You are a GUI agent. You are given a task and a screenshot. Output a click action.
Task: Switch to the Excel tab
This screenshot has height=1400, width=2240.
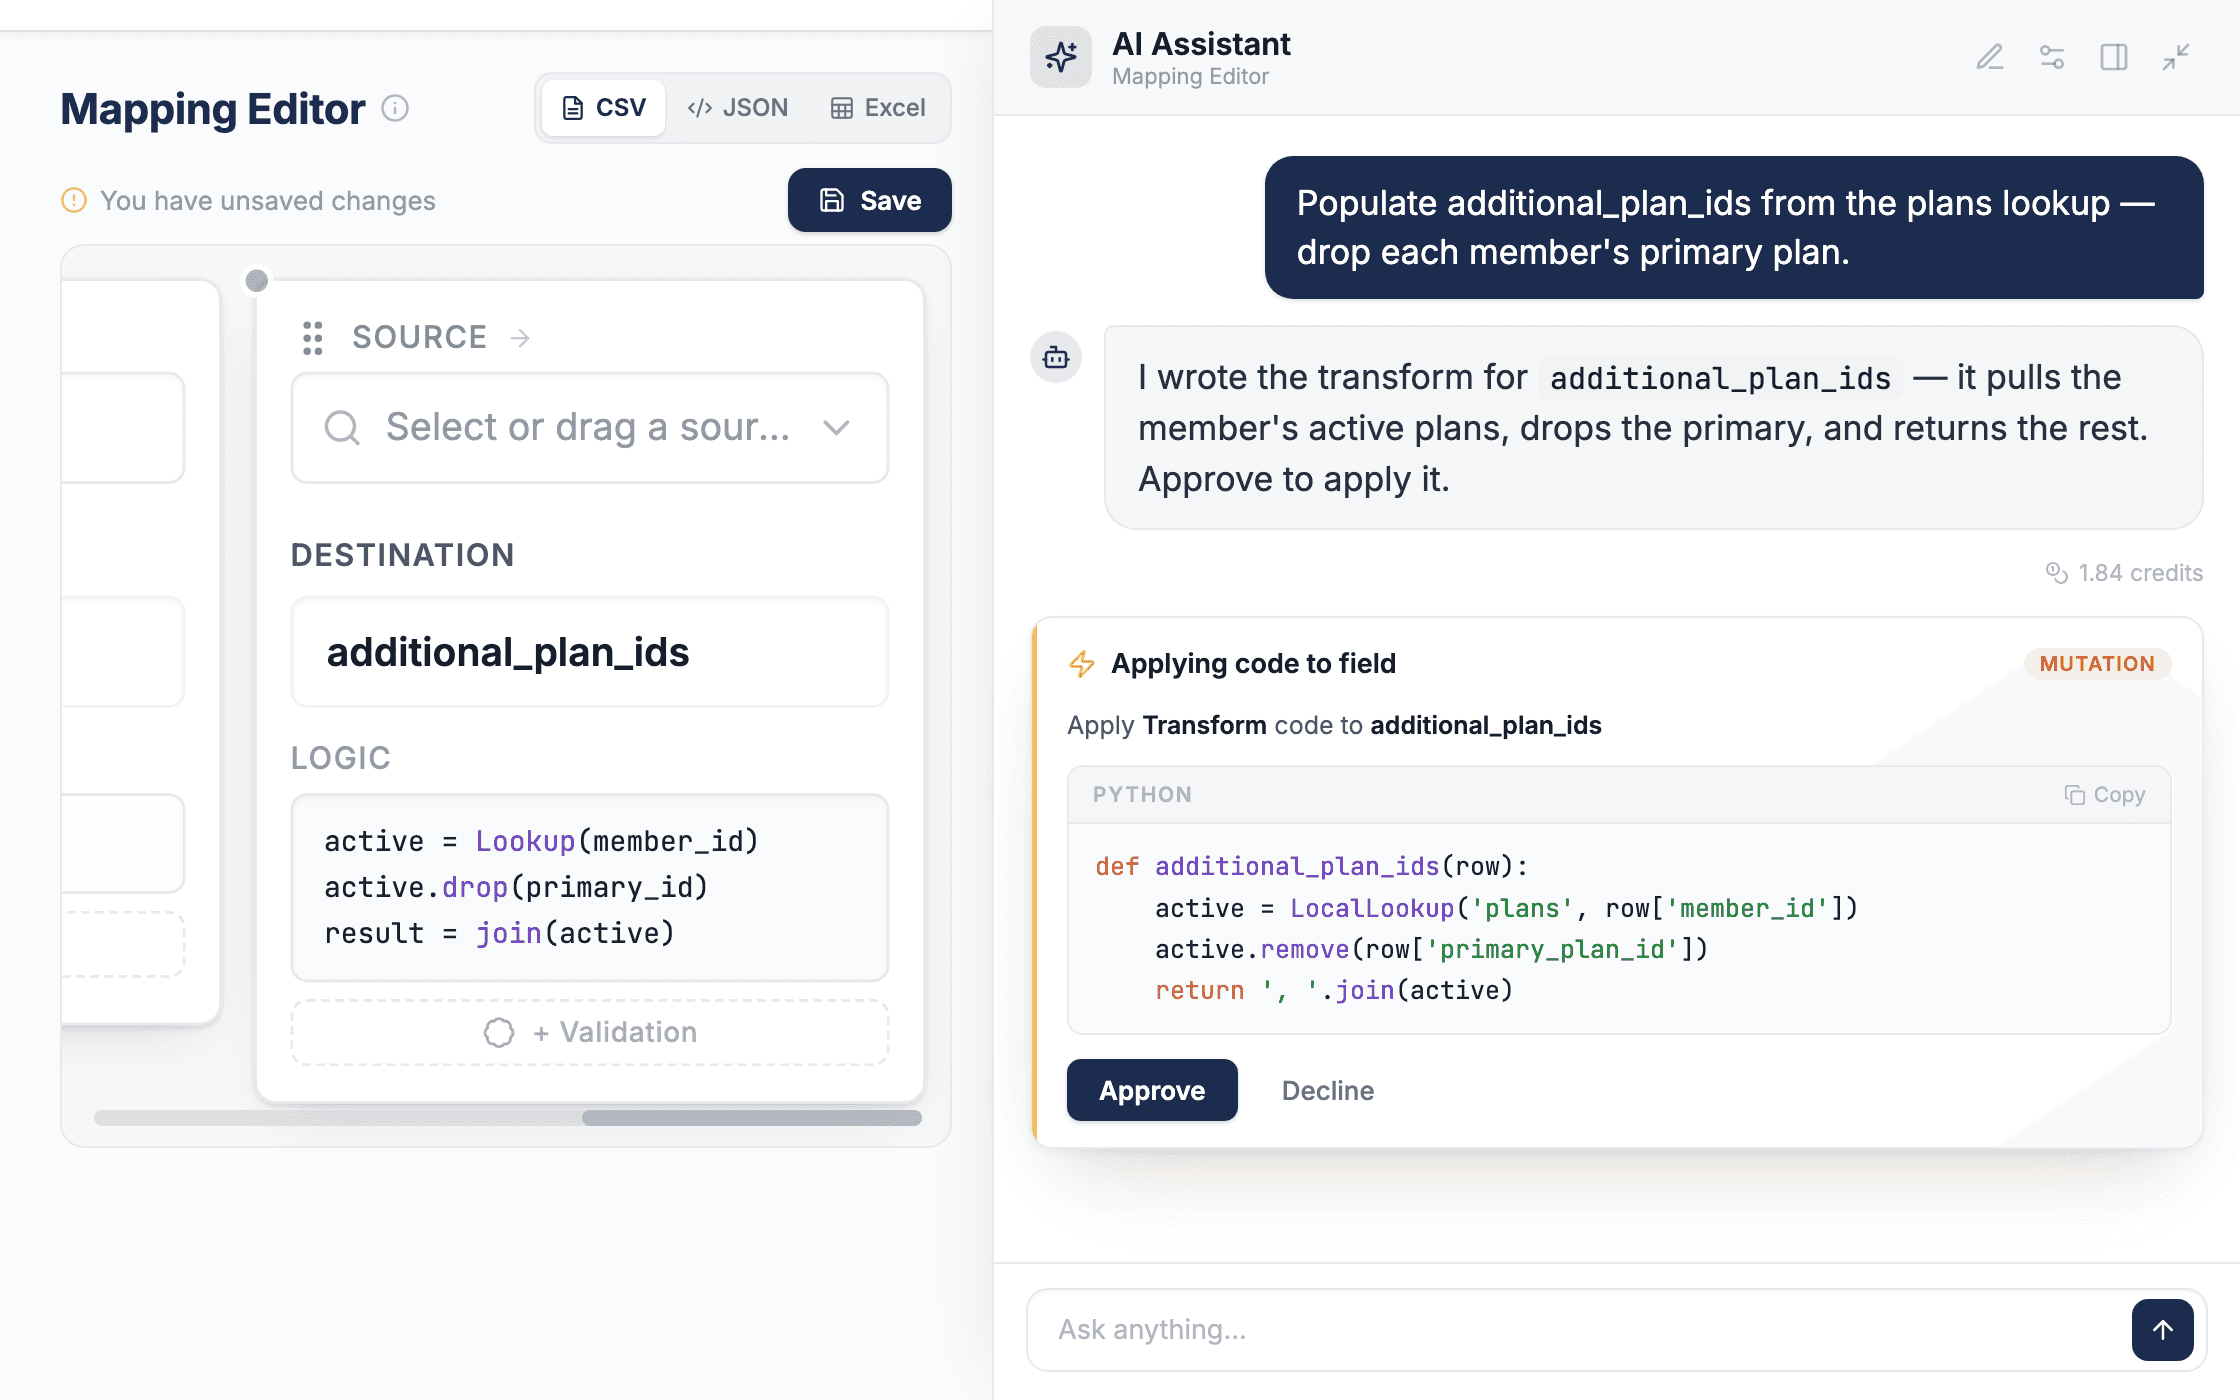point(878,108)
